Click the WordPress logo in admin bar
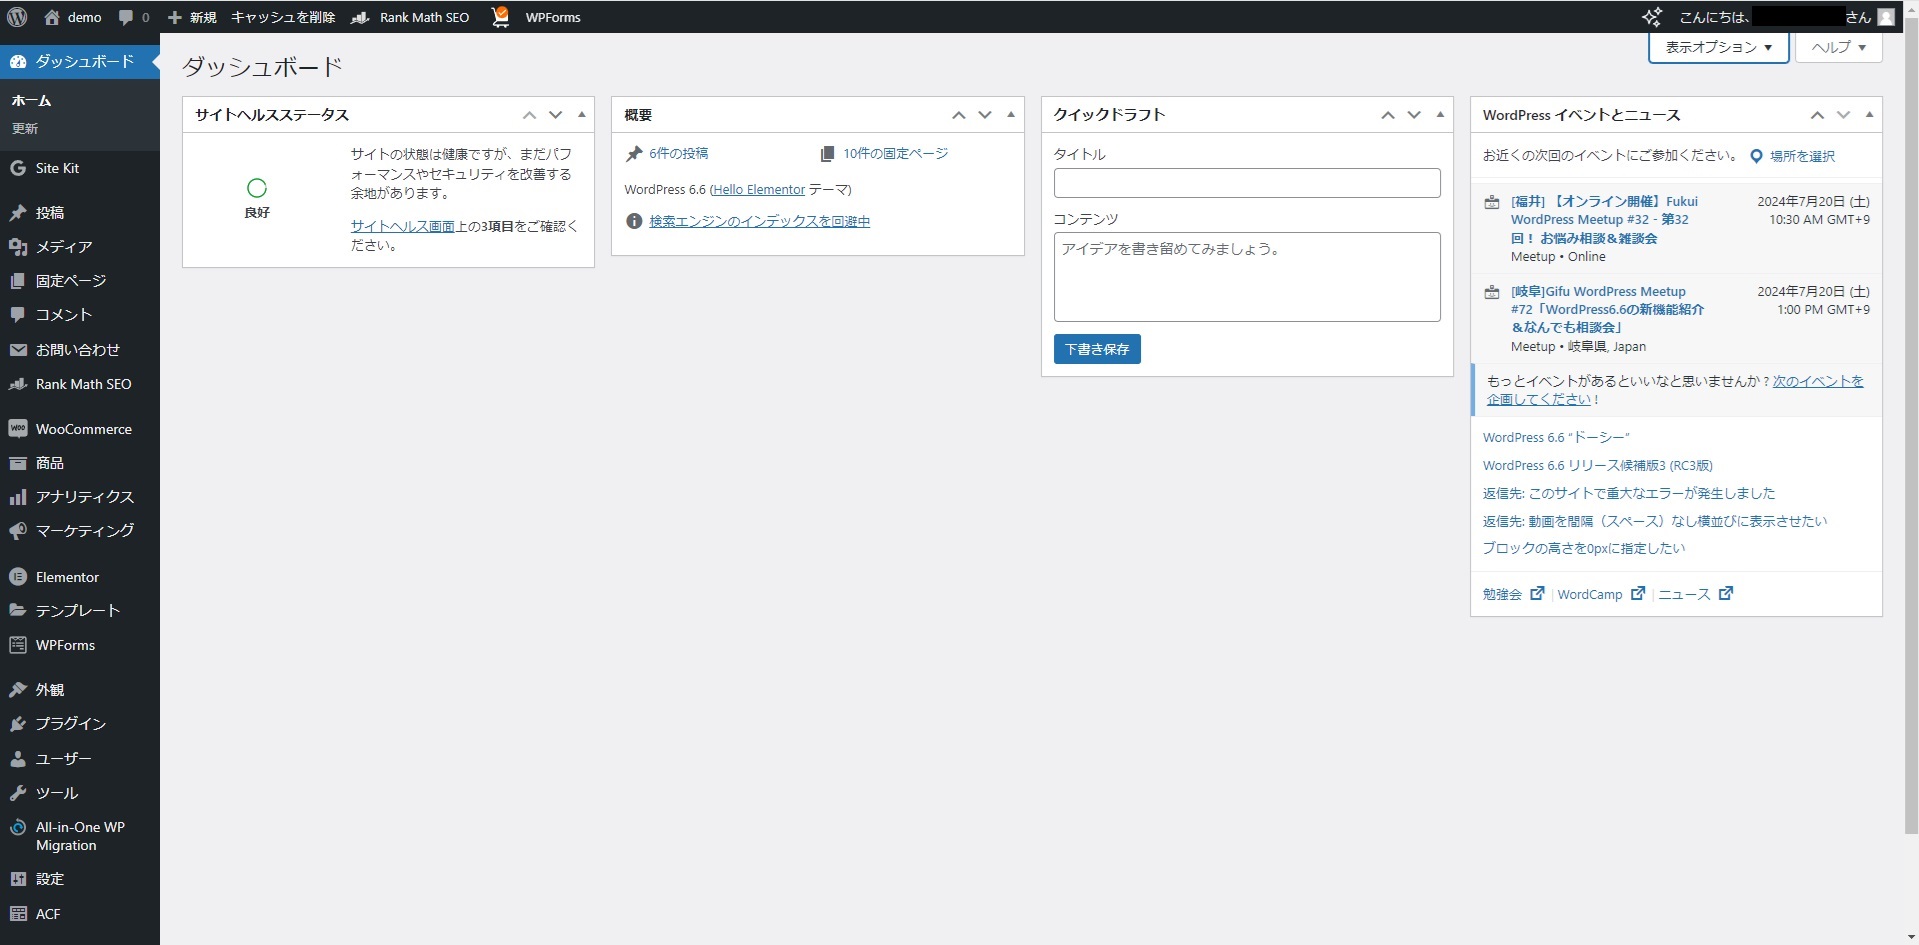This screenshot has height=945, width=1919. [17, 17]
